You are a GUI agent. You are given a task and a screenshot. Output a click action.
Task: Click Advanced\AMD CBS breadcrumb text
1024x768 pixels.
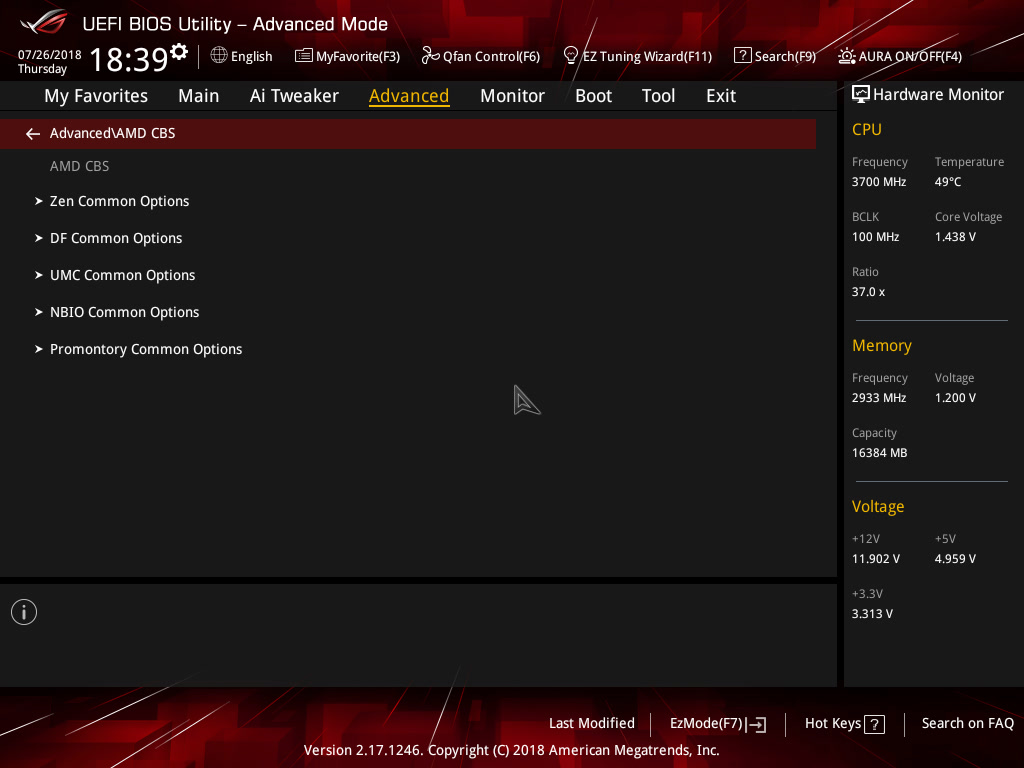112,133
